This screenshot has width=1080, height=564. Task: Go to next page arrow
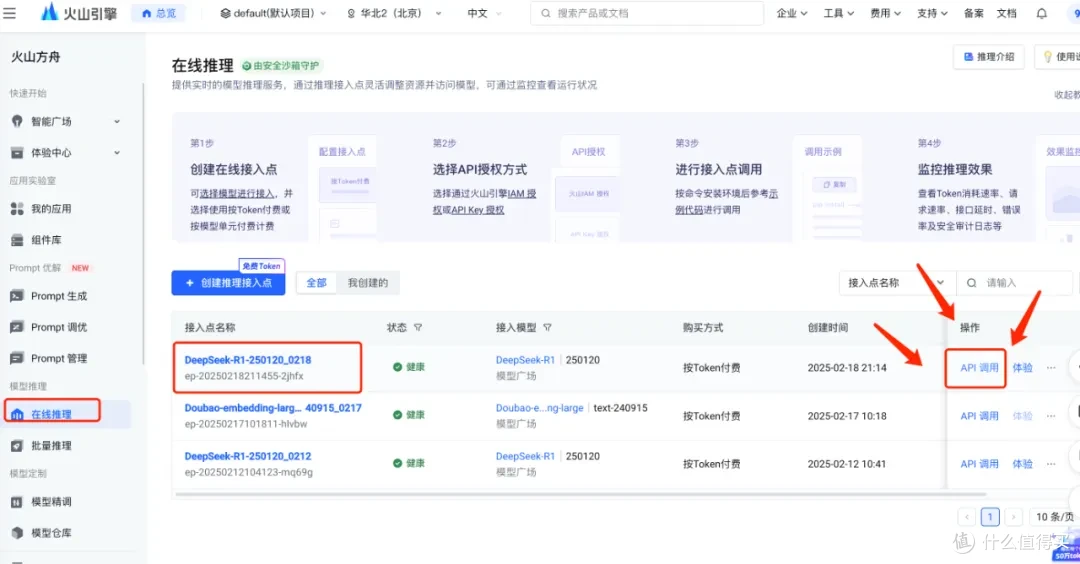[x=1013, y=516]
